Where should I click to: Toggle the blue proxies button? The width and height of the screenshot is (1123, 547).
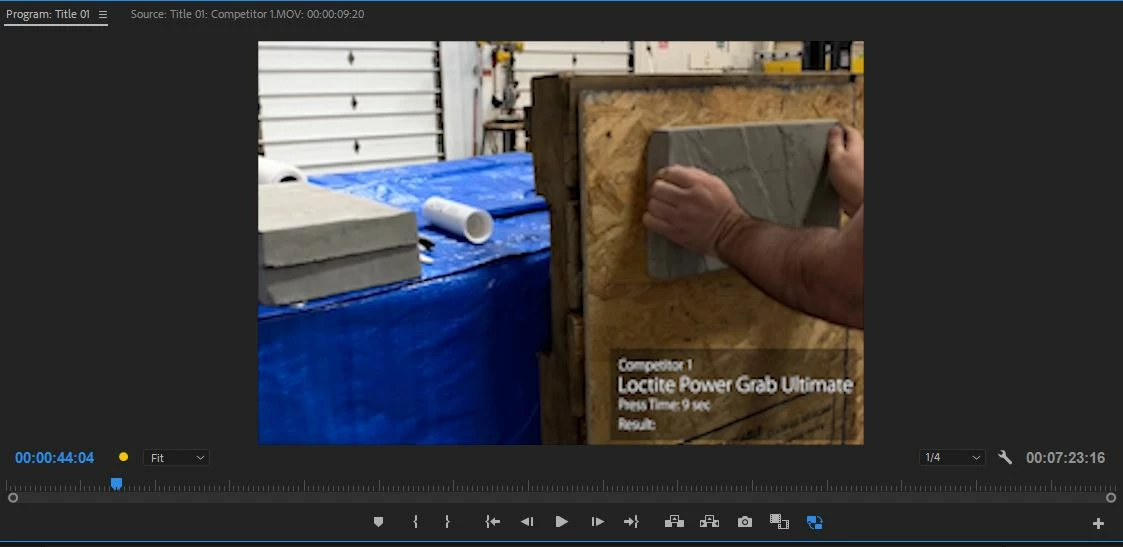click(x=814, y=522)
